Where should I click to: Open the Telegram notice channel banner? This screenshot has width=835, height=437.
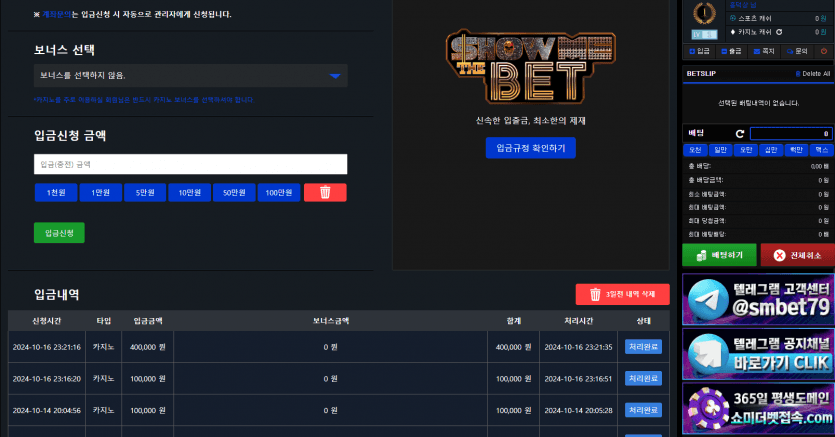757,352
